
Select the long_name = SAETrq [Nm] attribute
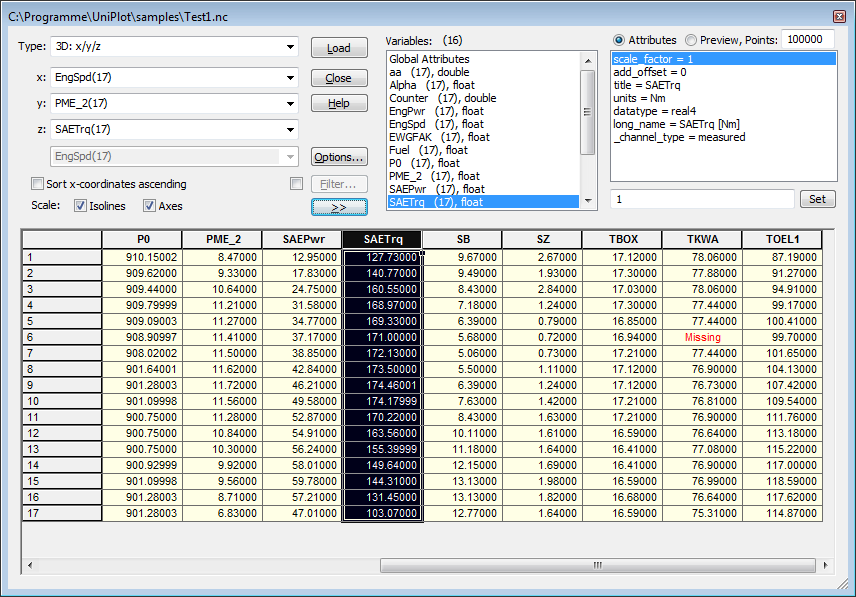pyautogui.click(x=723, y=124)
